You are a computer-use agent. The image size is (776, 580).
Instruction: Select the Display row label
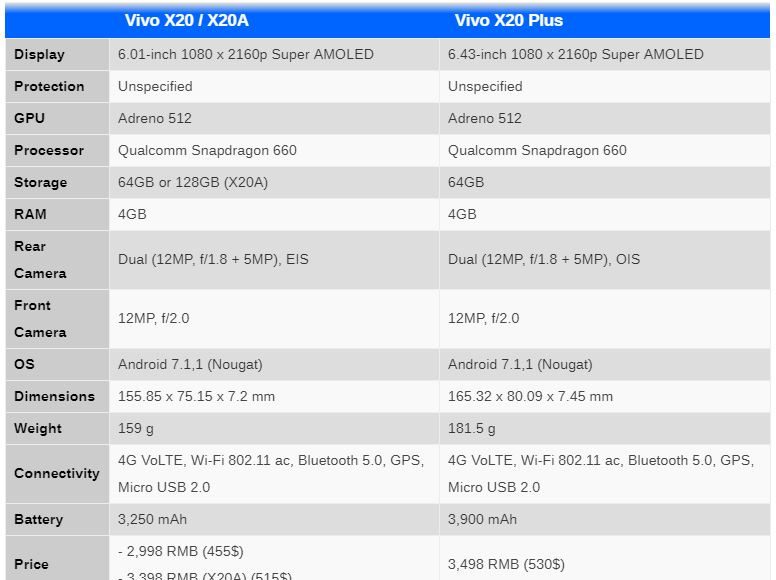click(40, 55)
